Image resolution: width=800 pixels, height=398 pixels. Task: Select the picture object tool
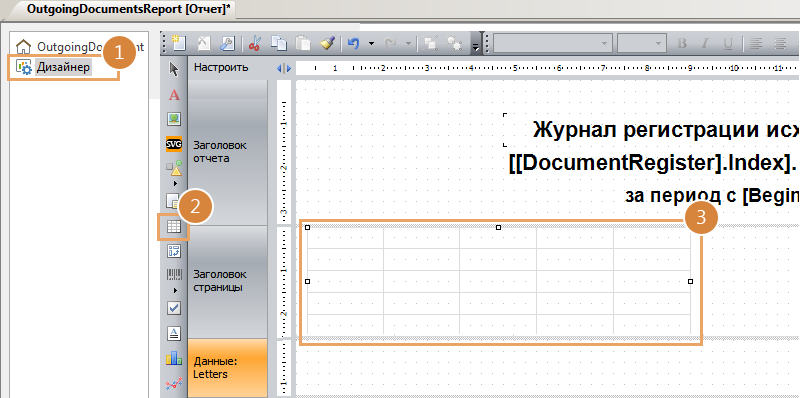point(174,119)
